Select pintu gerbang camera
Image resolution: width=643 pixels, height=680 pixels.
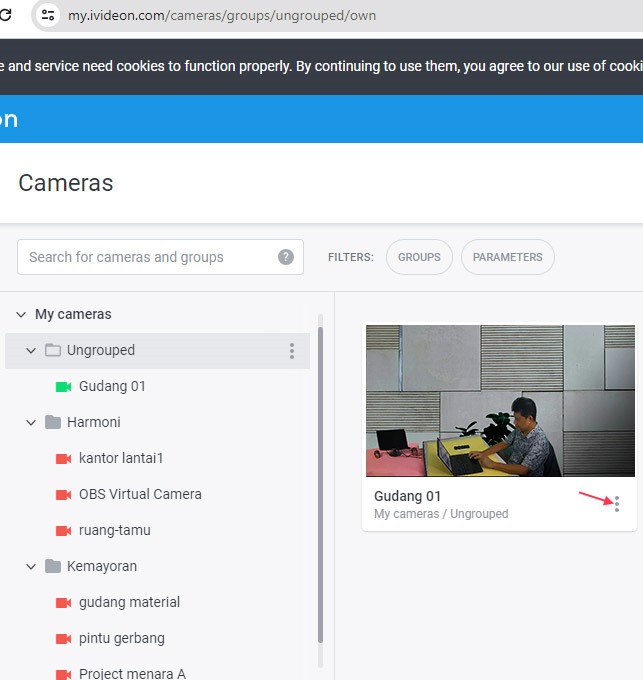coord(122,638)
